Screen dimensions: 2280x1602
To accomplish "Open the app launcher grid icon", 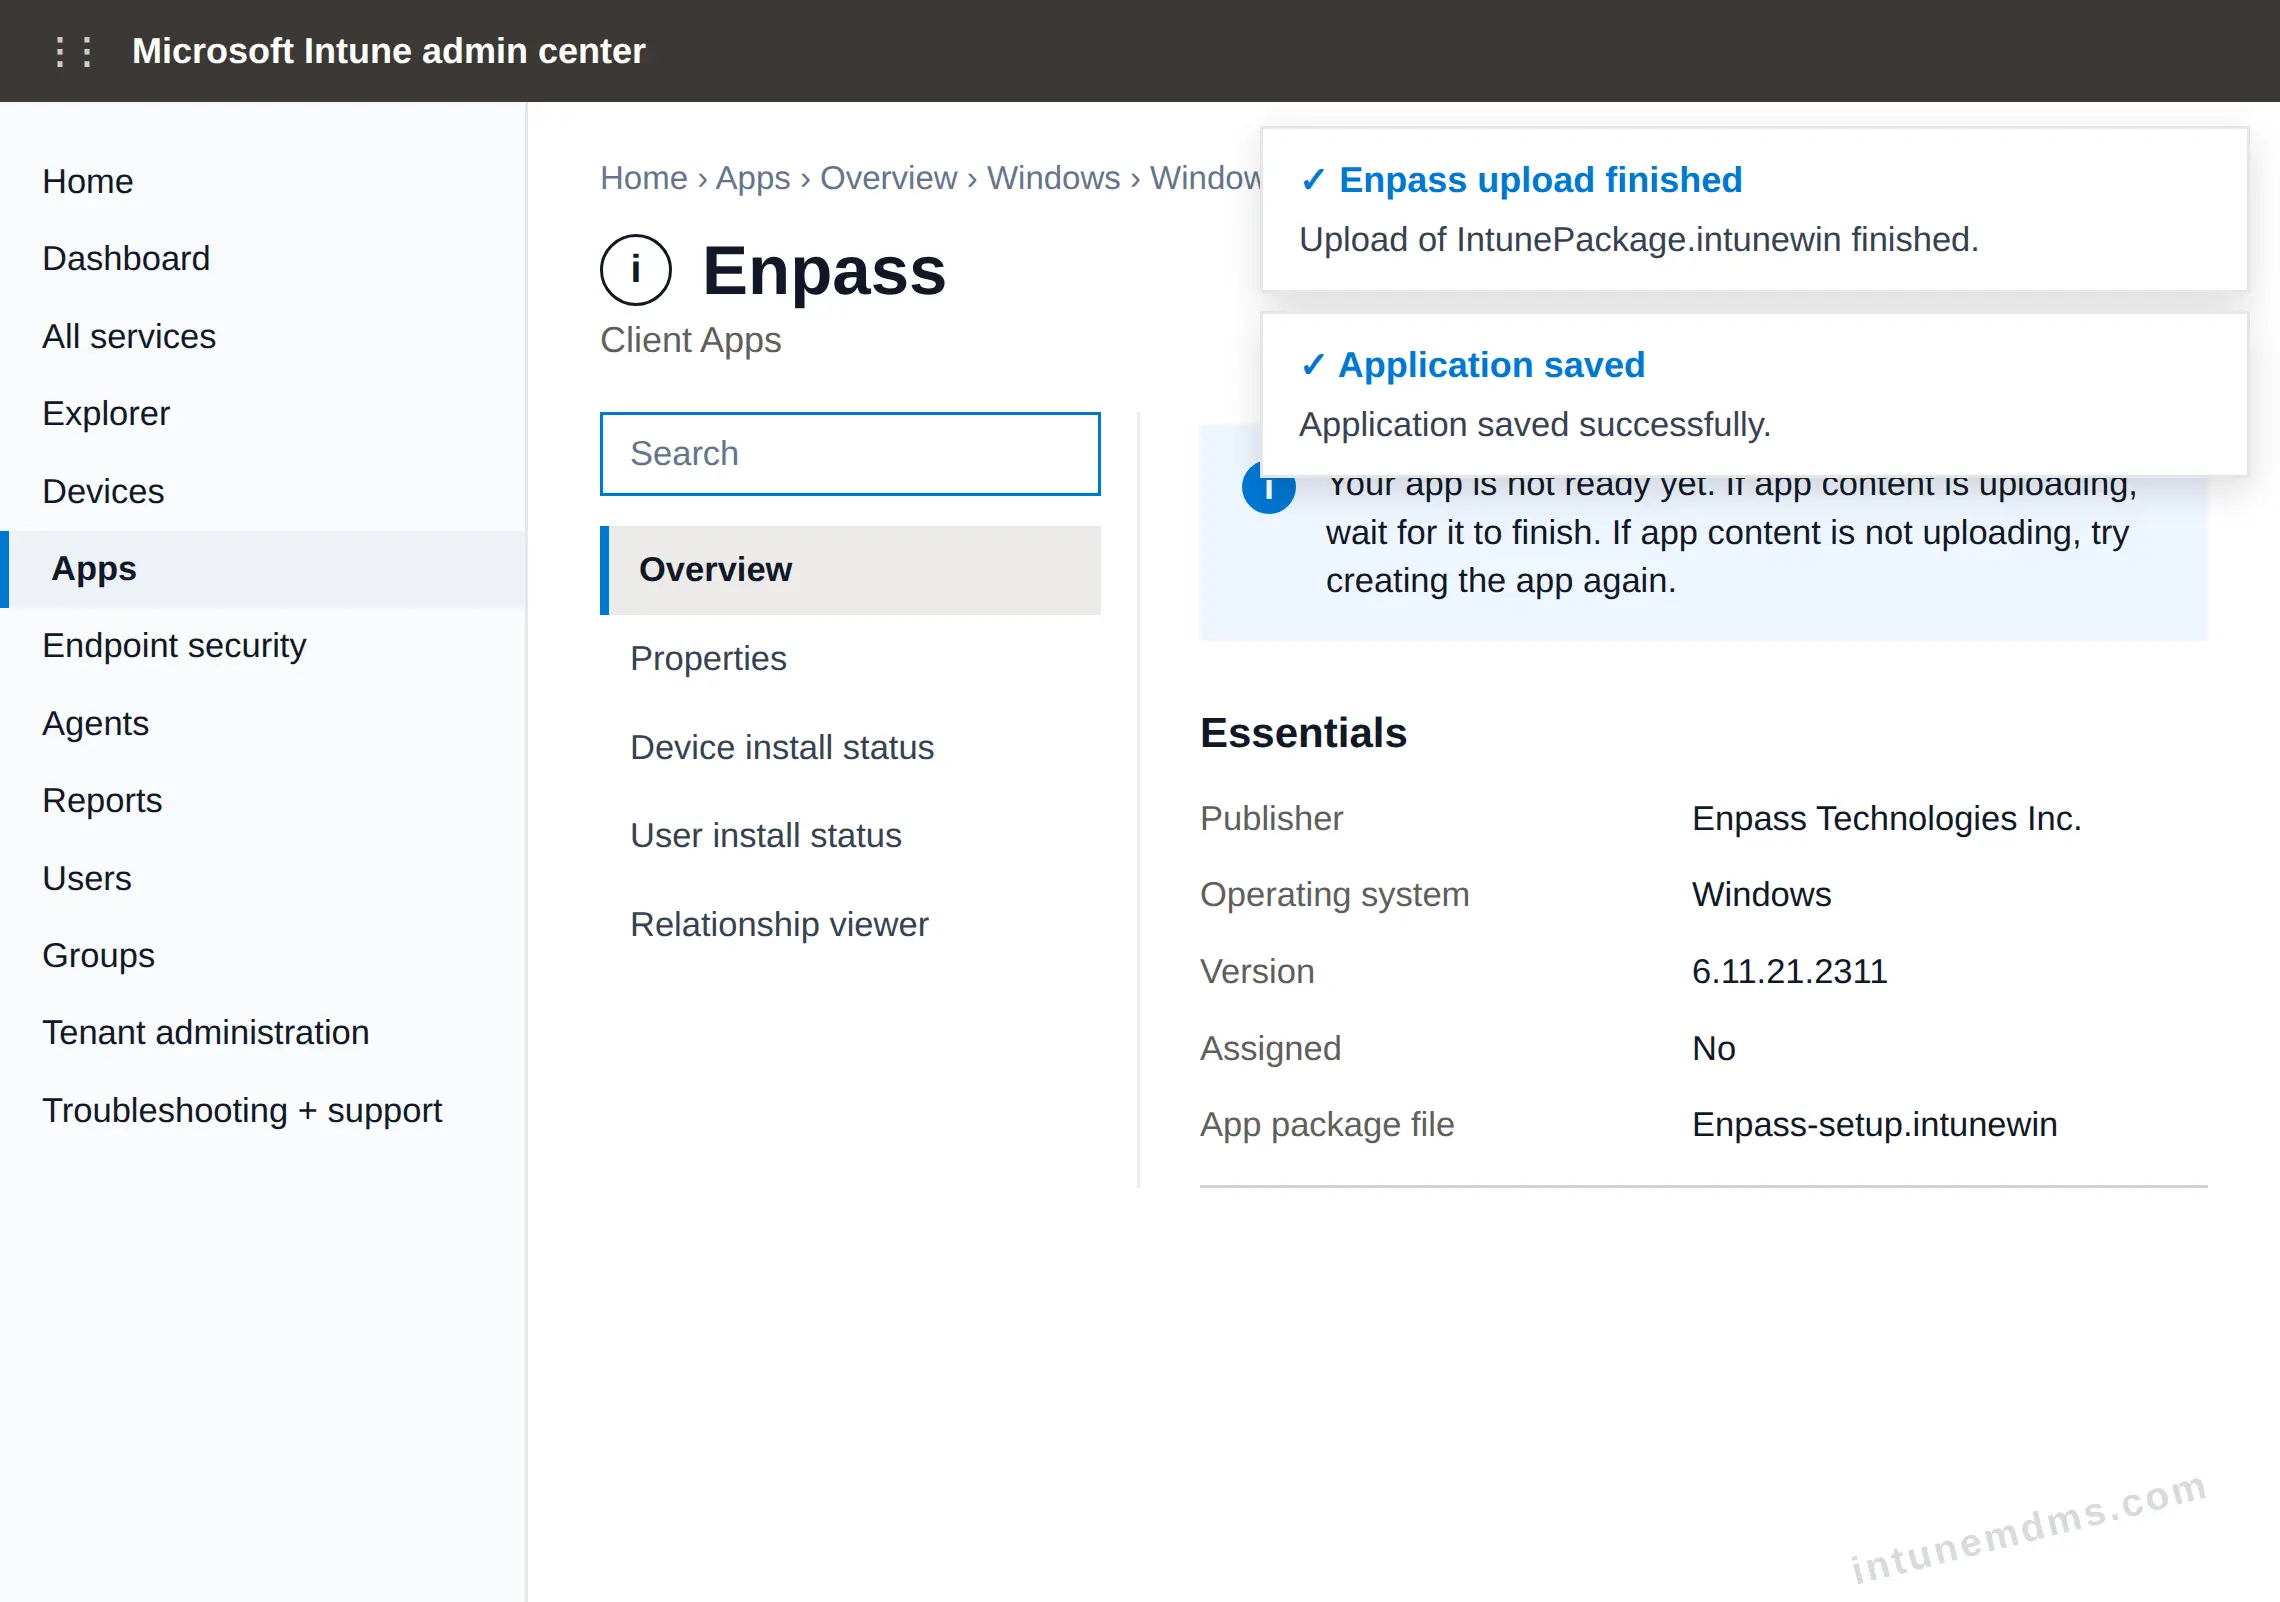I will (x=73, y=51).
